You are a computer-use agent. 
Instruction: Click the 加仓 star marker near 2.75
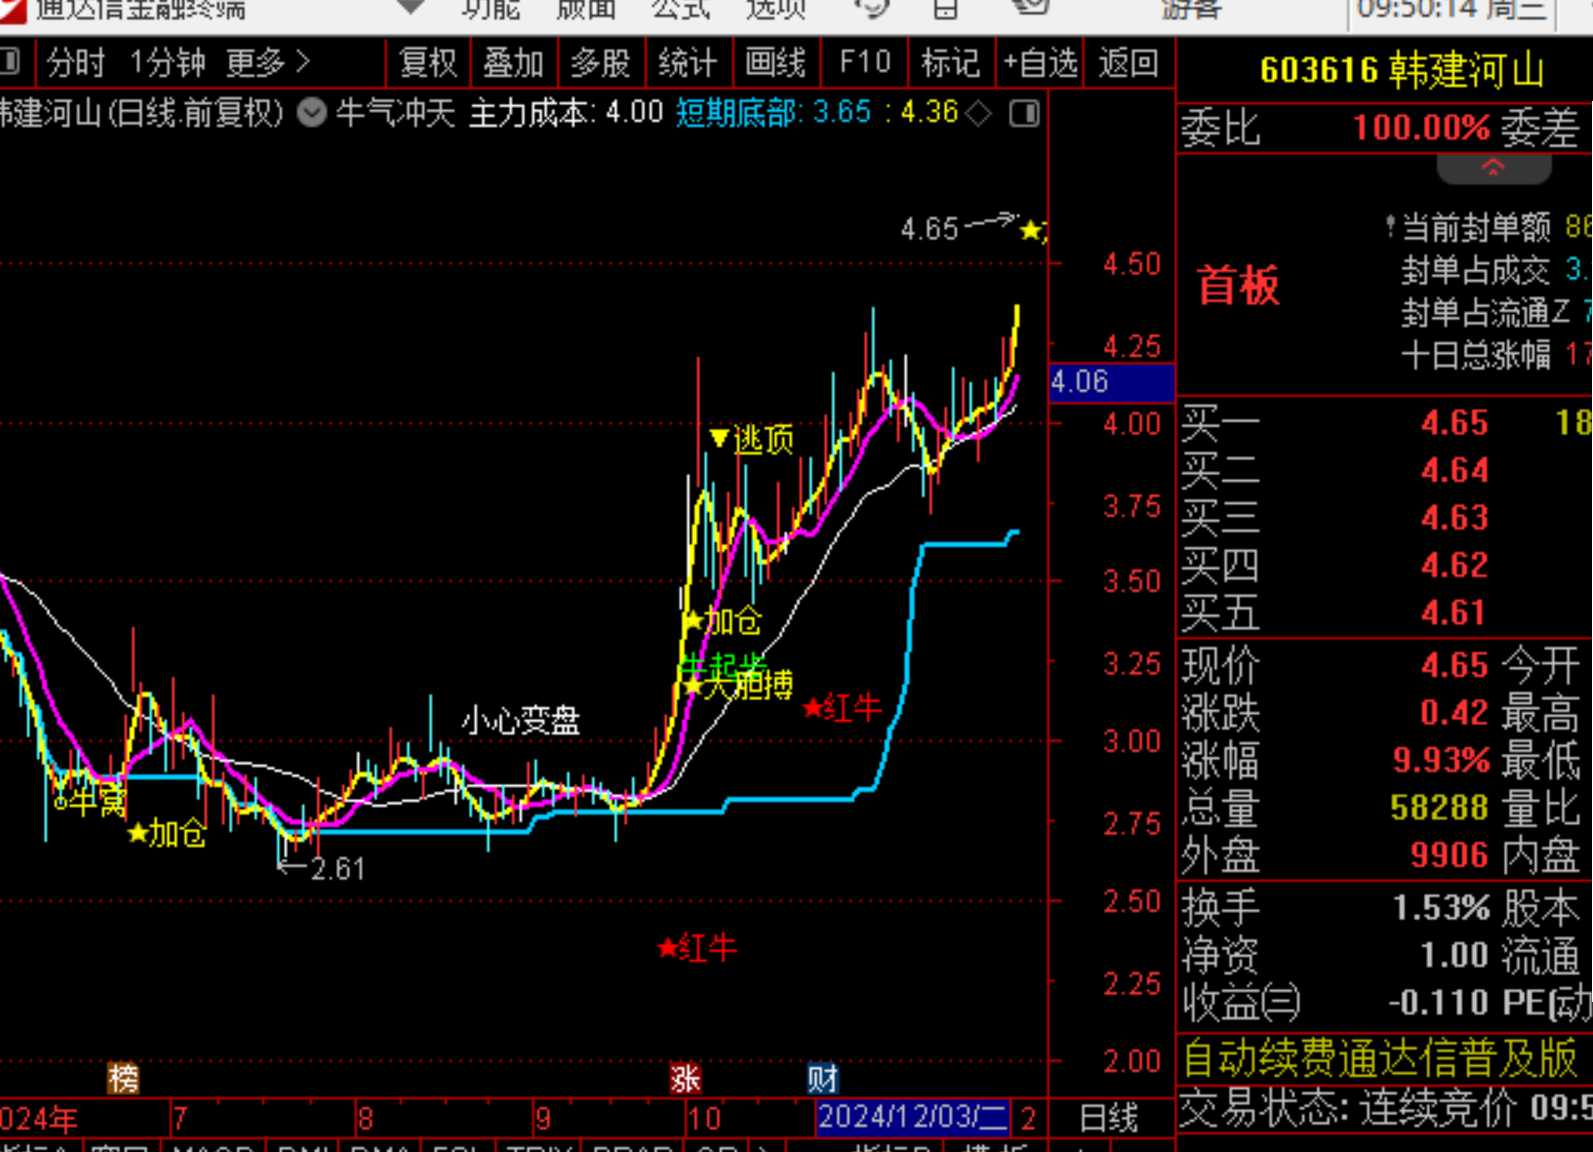tap(138, 833)
